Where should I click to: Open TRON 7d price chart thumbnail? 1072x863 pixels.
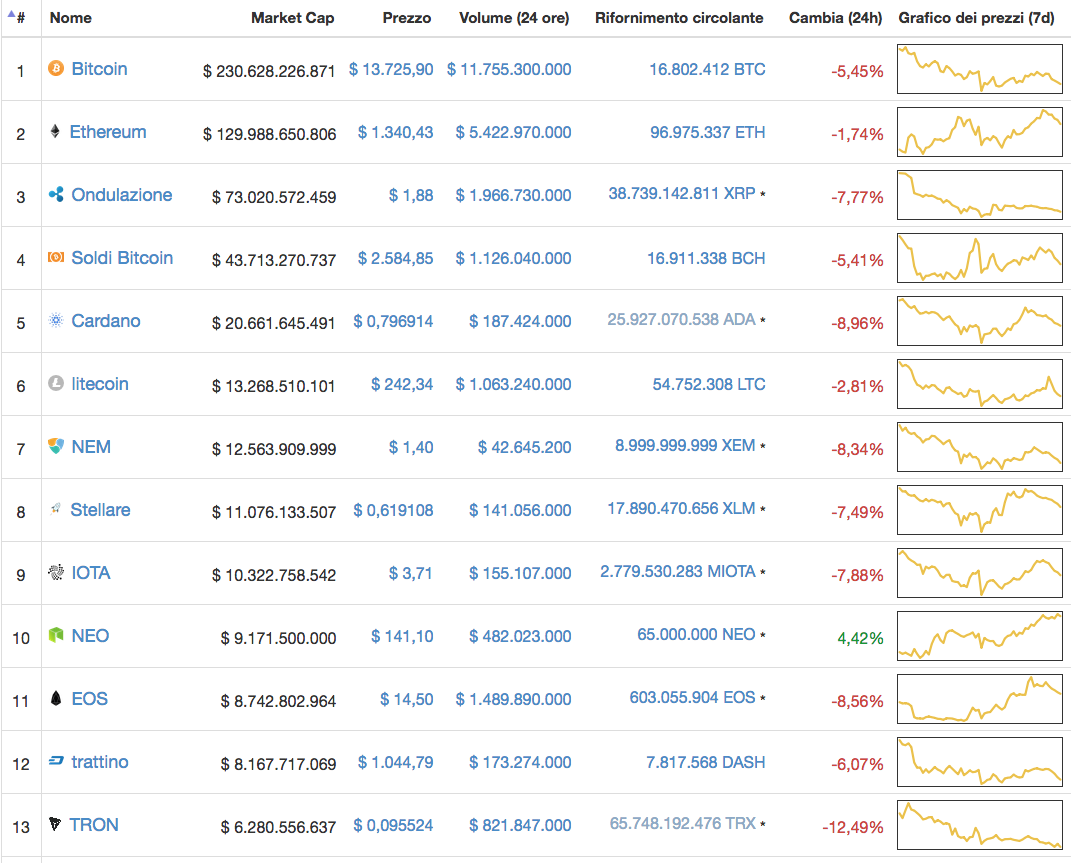[x=980, y=825]
